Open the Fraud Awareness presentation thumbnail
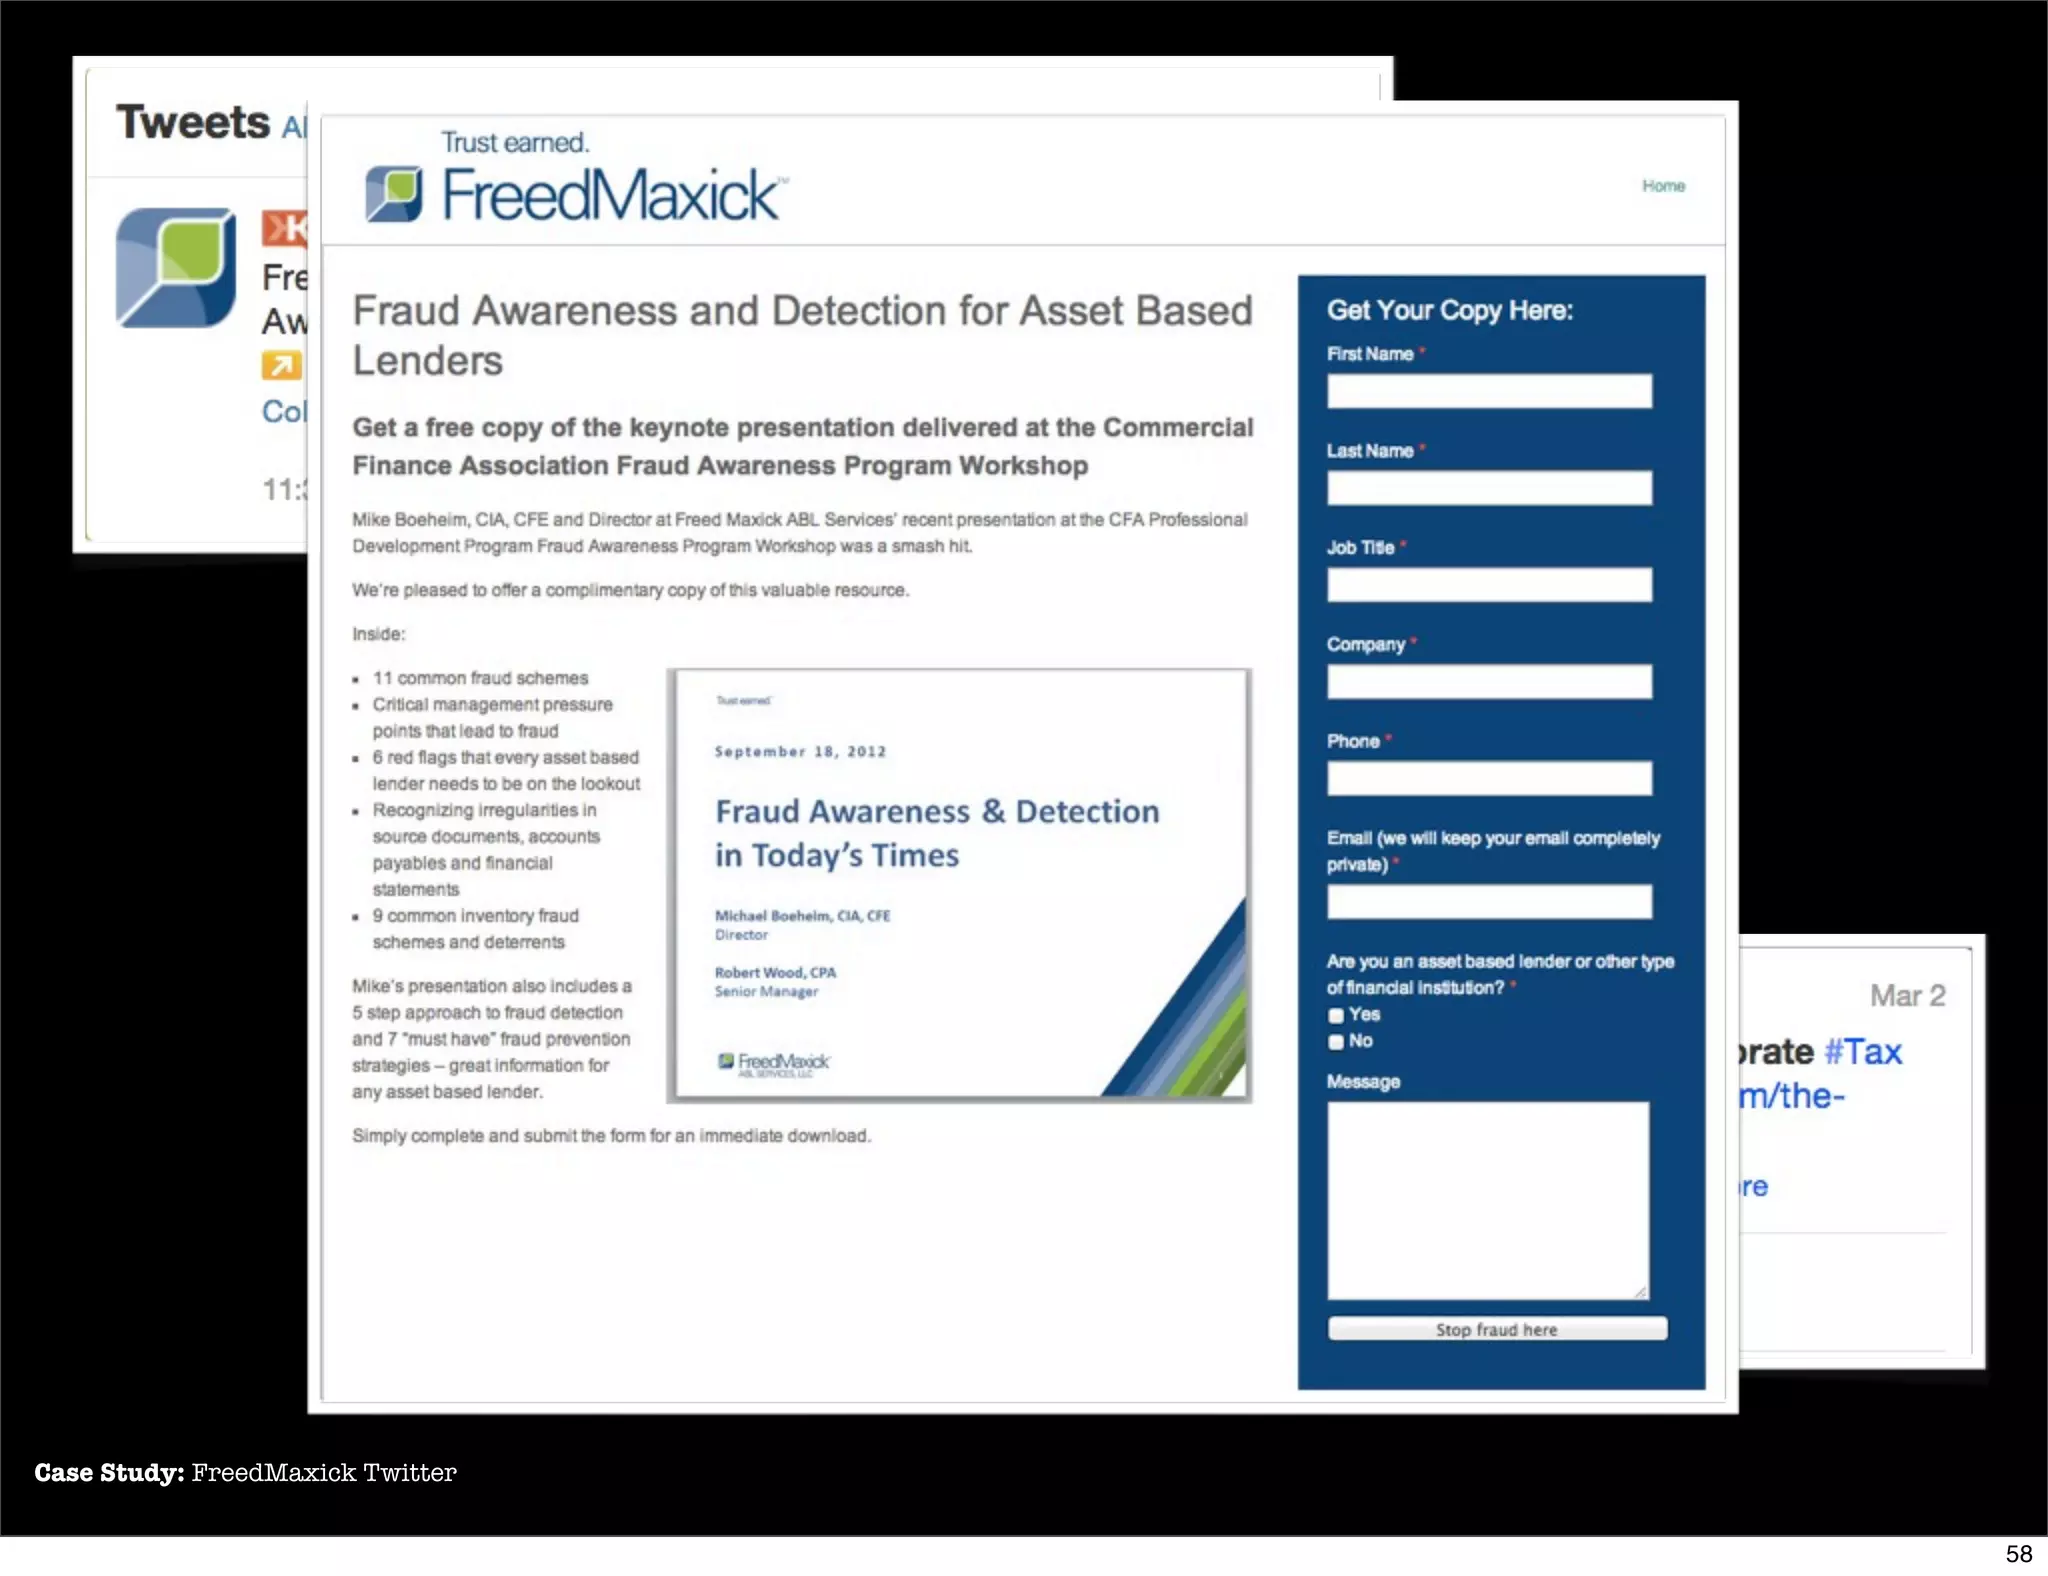 [x=959, y=886]
